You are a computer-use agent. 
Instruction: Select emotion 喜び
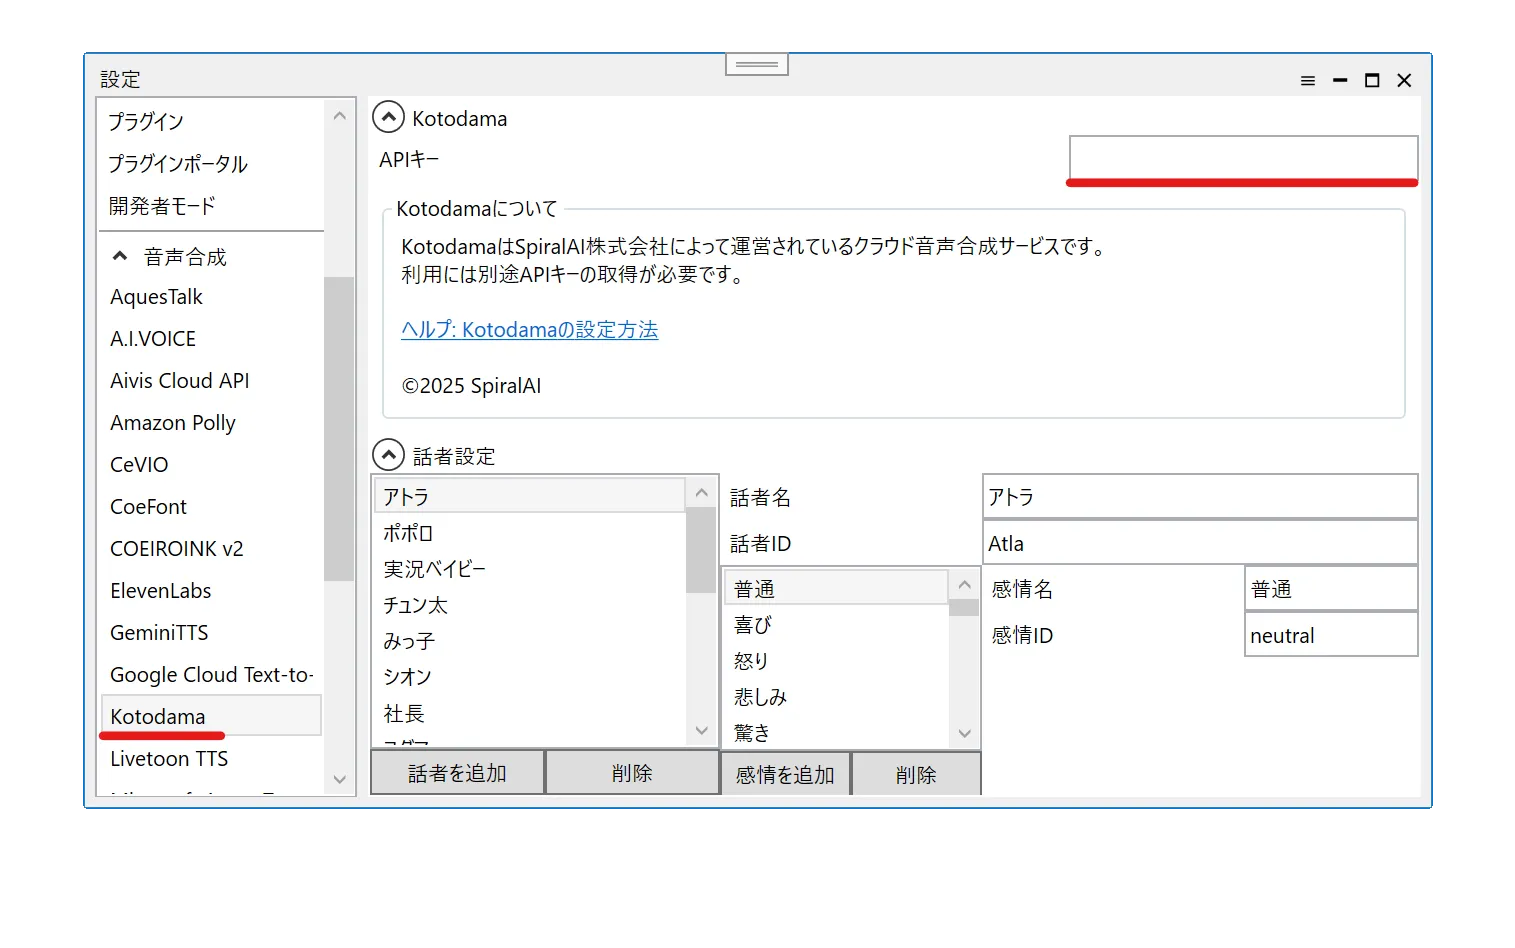[x=836, y=625]
